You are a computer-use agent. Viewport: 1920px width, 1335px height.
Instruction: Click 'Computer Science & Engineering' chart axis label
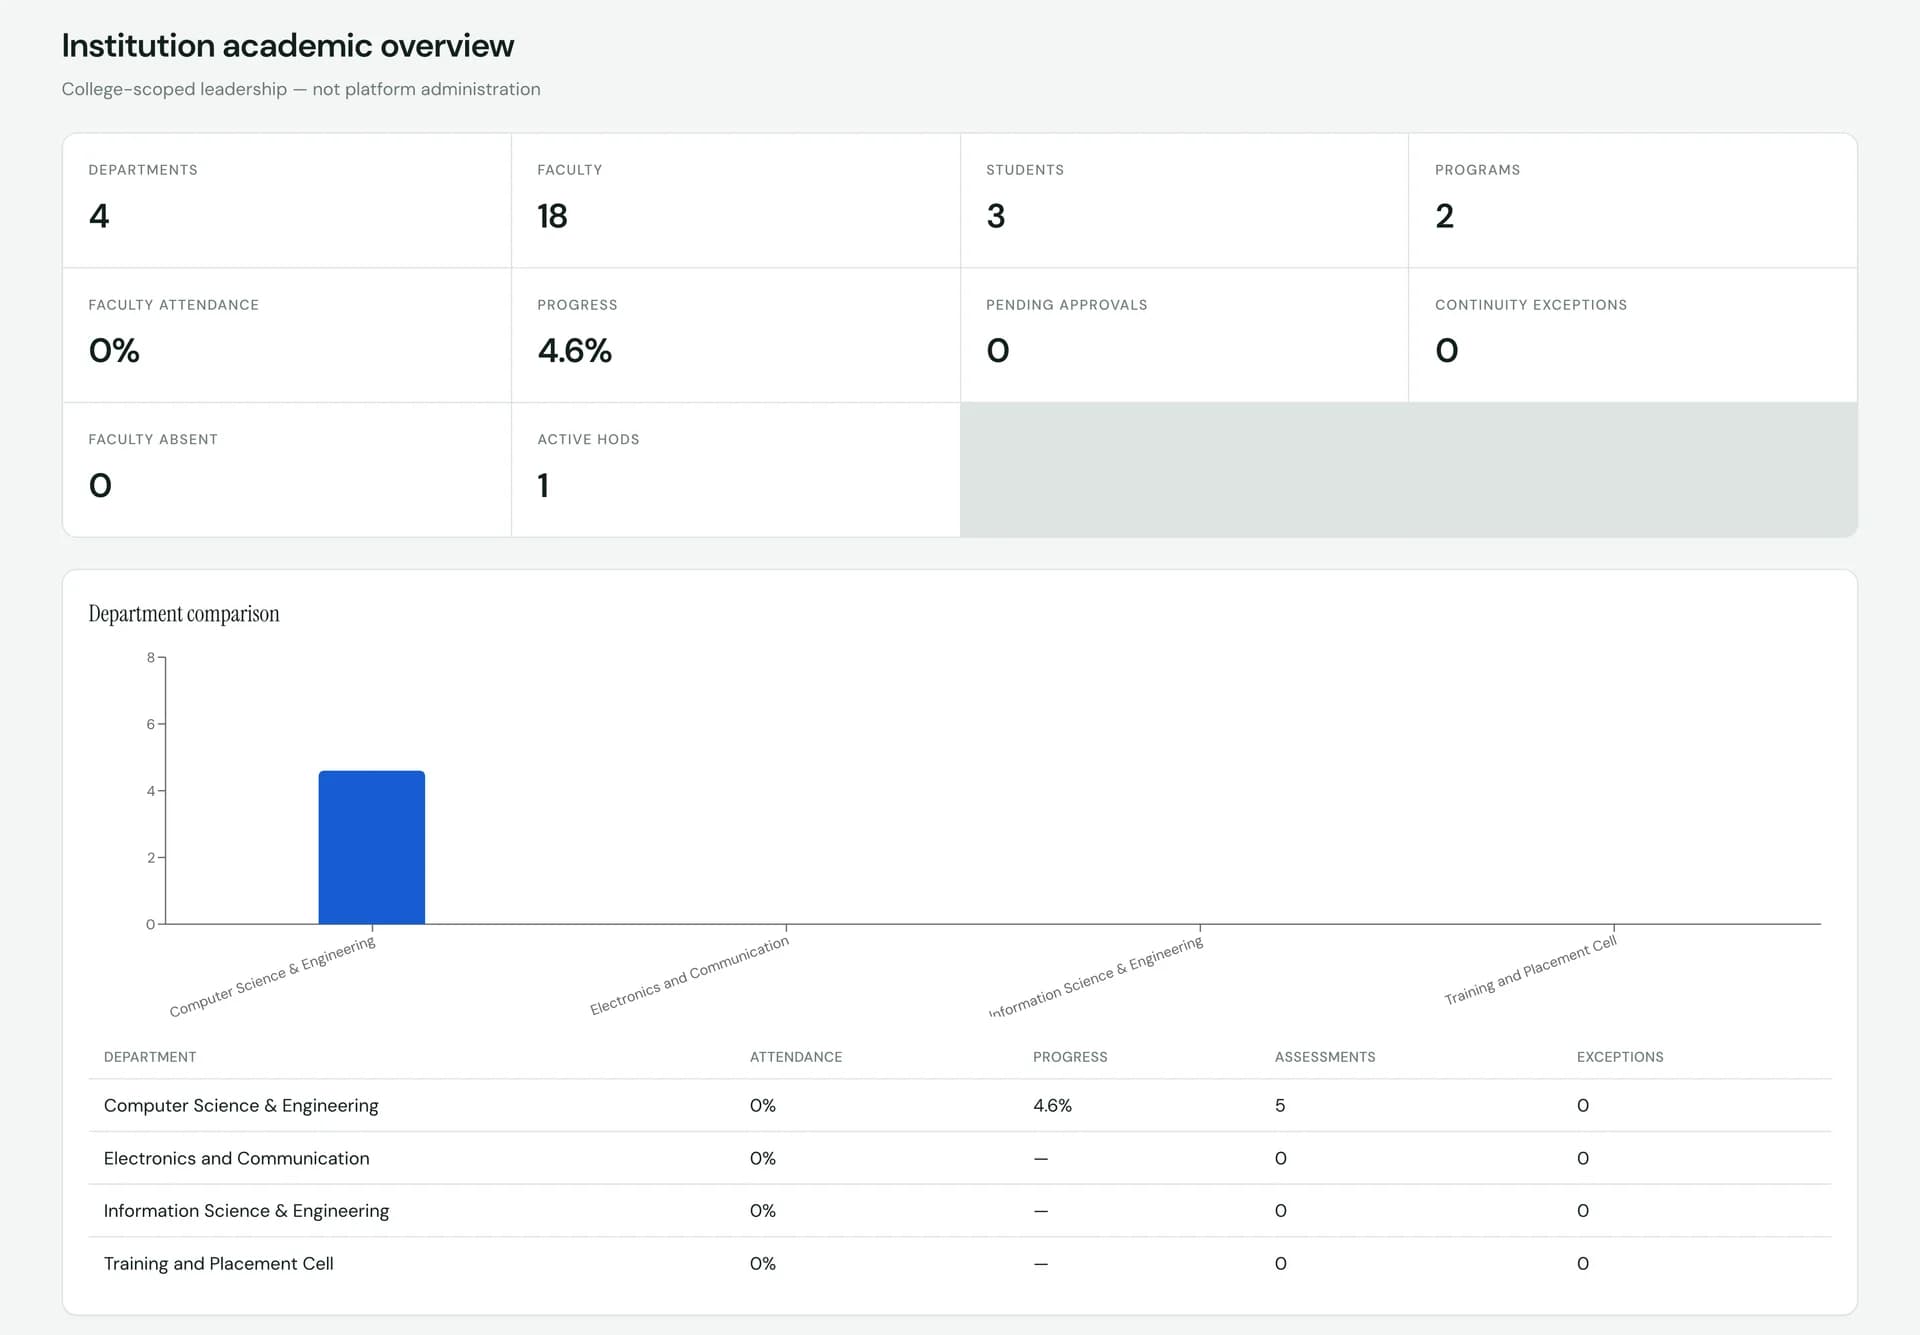click(x=273, y=977)
